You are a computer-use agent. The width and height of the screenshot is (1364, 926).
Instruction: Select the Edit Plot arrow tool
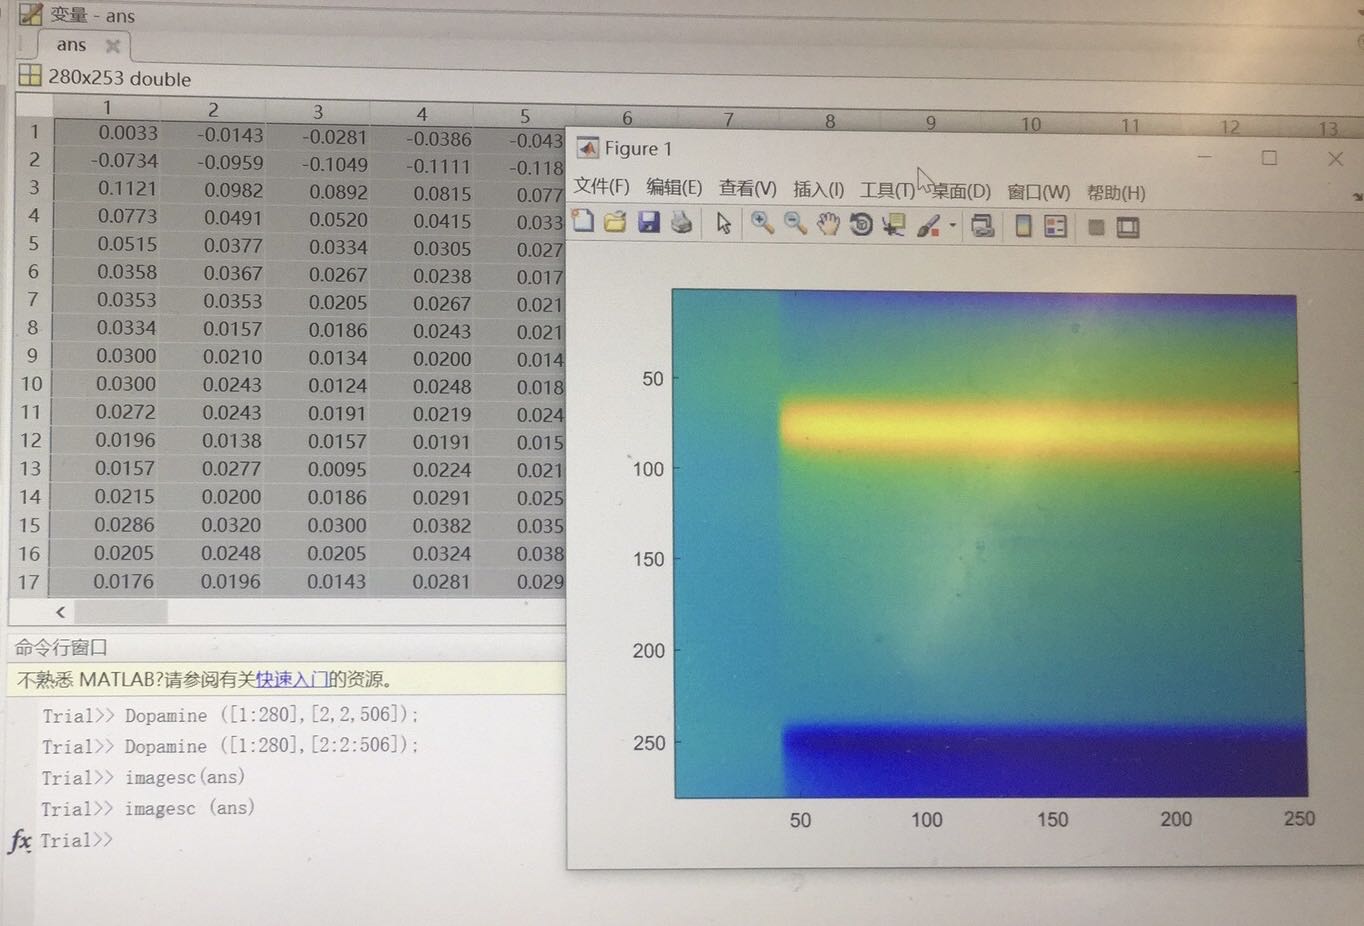(724, 223)
